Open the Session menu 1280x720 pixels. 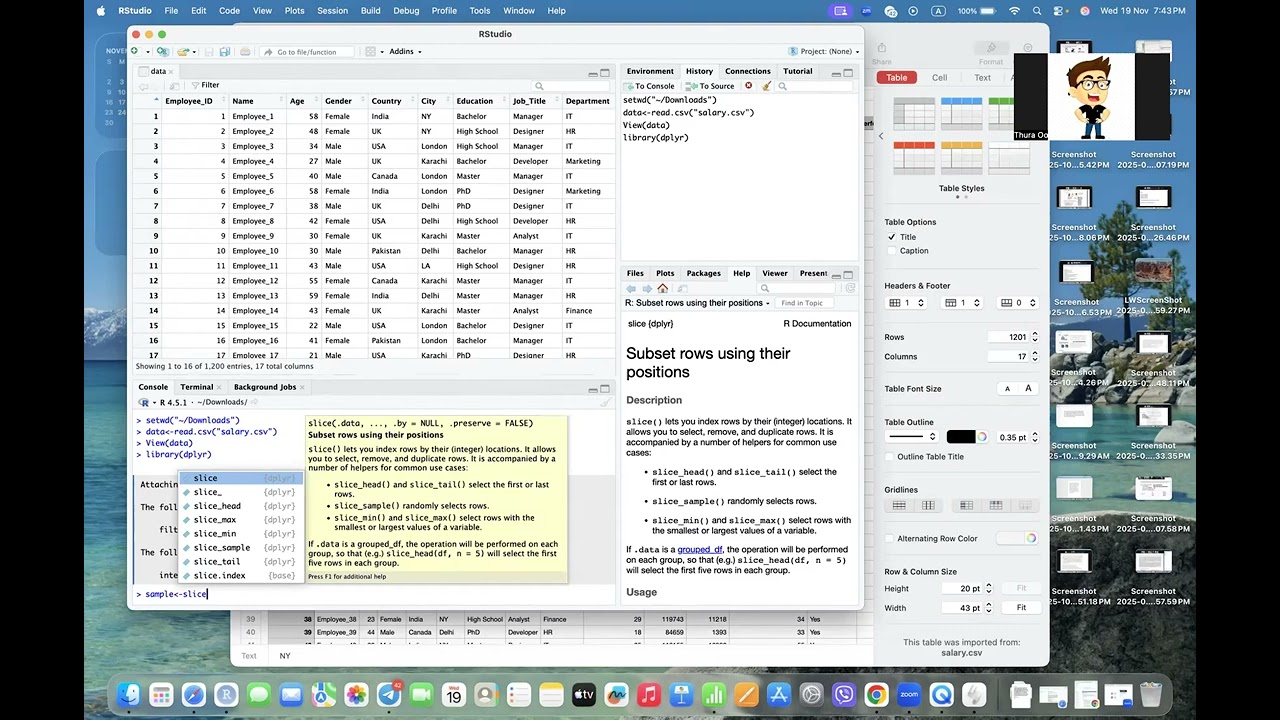point(332,10)
